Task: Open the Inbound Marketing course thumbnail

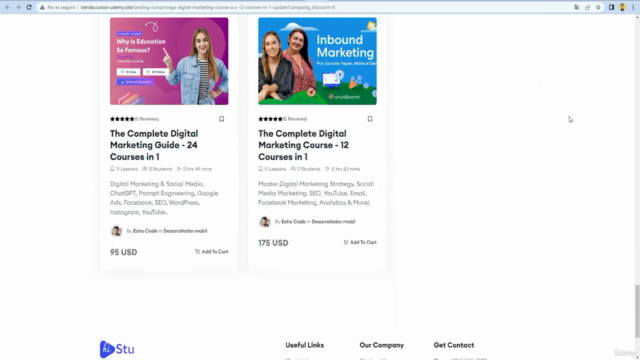Action: [x=317, y=61]
